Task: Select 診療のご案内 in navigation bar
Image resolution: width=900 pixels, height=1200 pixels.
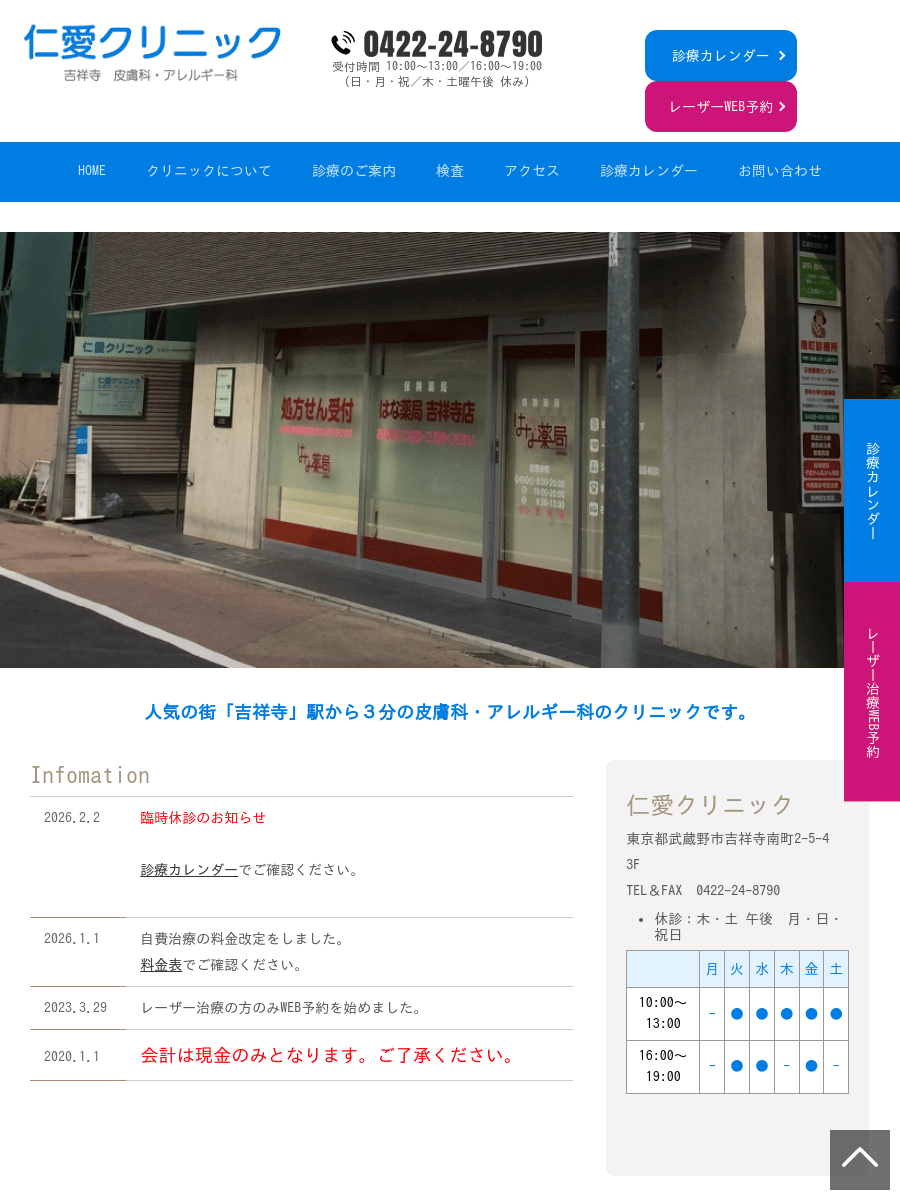Action: point(354,171)
